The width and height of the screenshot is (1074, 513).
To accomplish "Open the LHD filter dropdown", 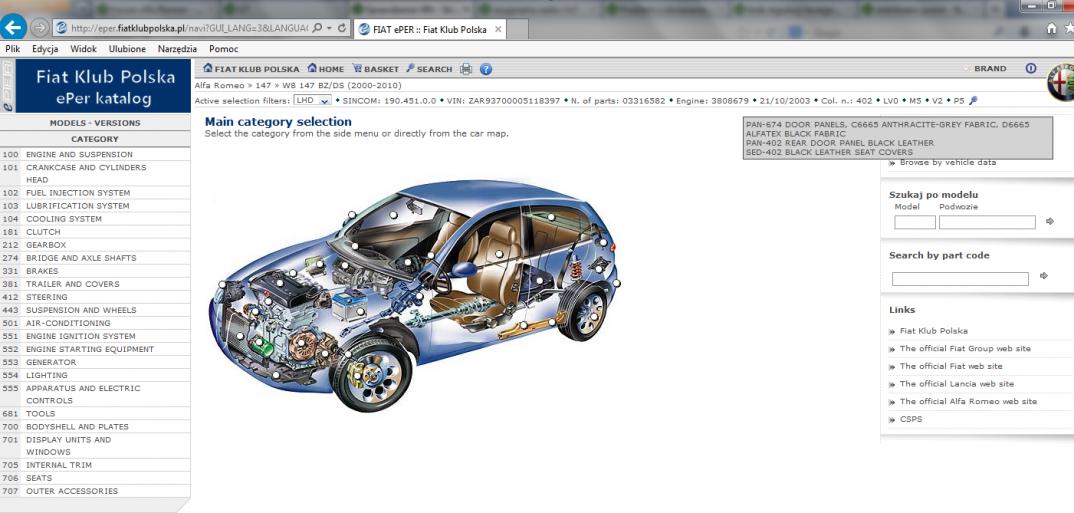I will click(x=312, y=101).
